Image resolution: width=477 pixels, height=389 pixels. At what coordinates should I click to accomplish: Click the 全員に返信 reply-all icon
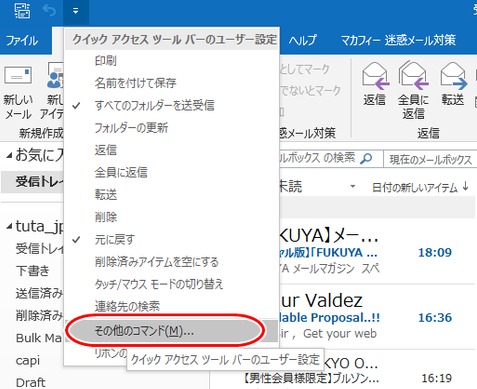[414, 75]
